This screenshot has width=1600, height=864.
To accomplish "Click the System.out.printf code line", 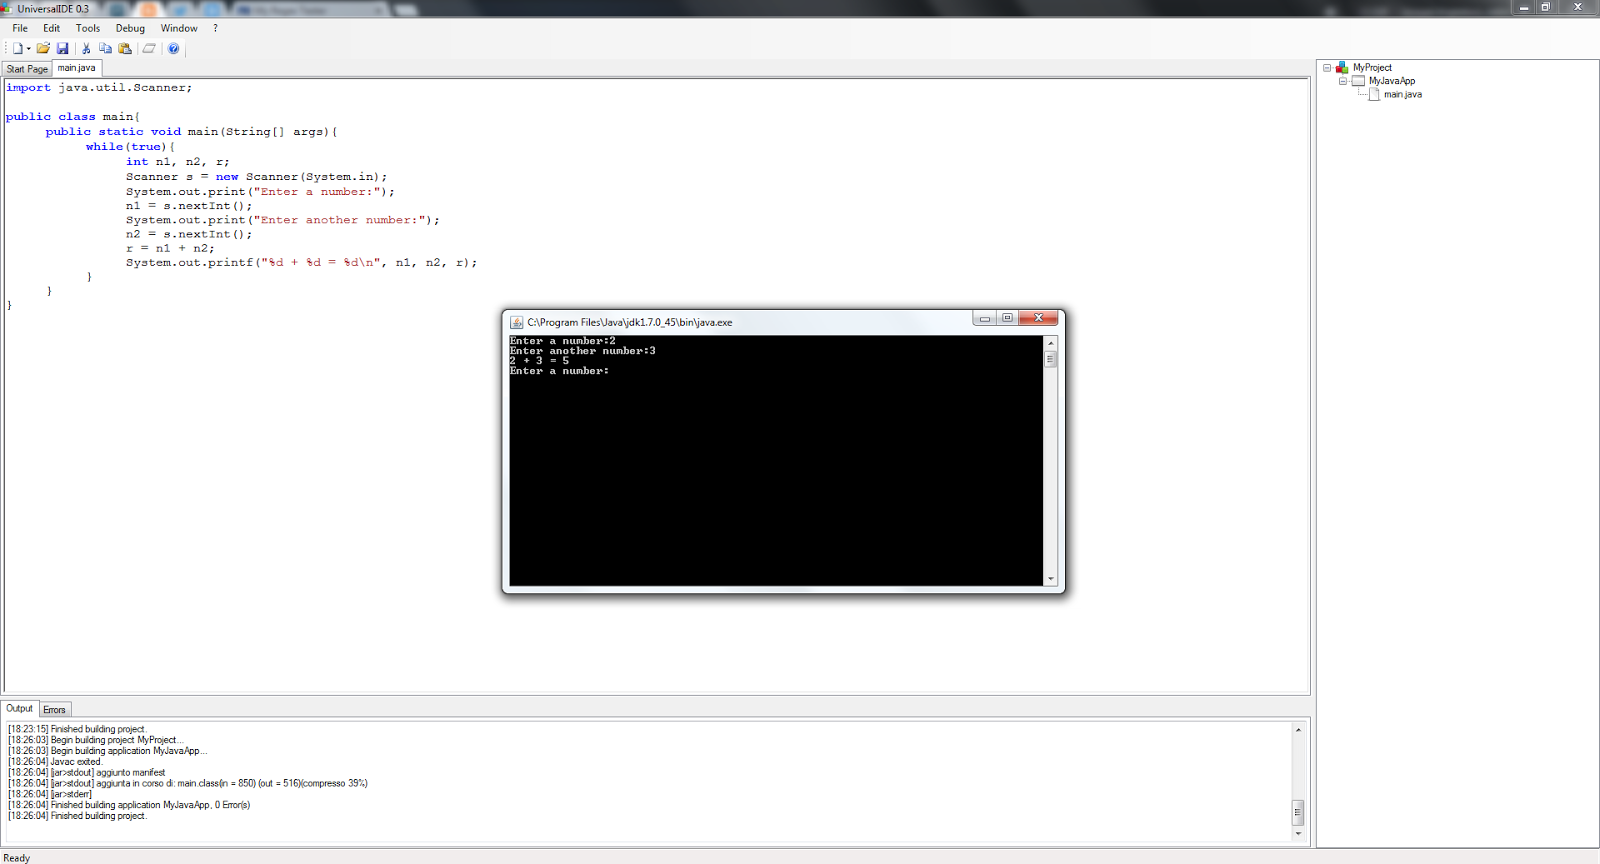I will coord(302,263).
